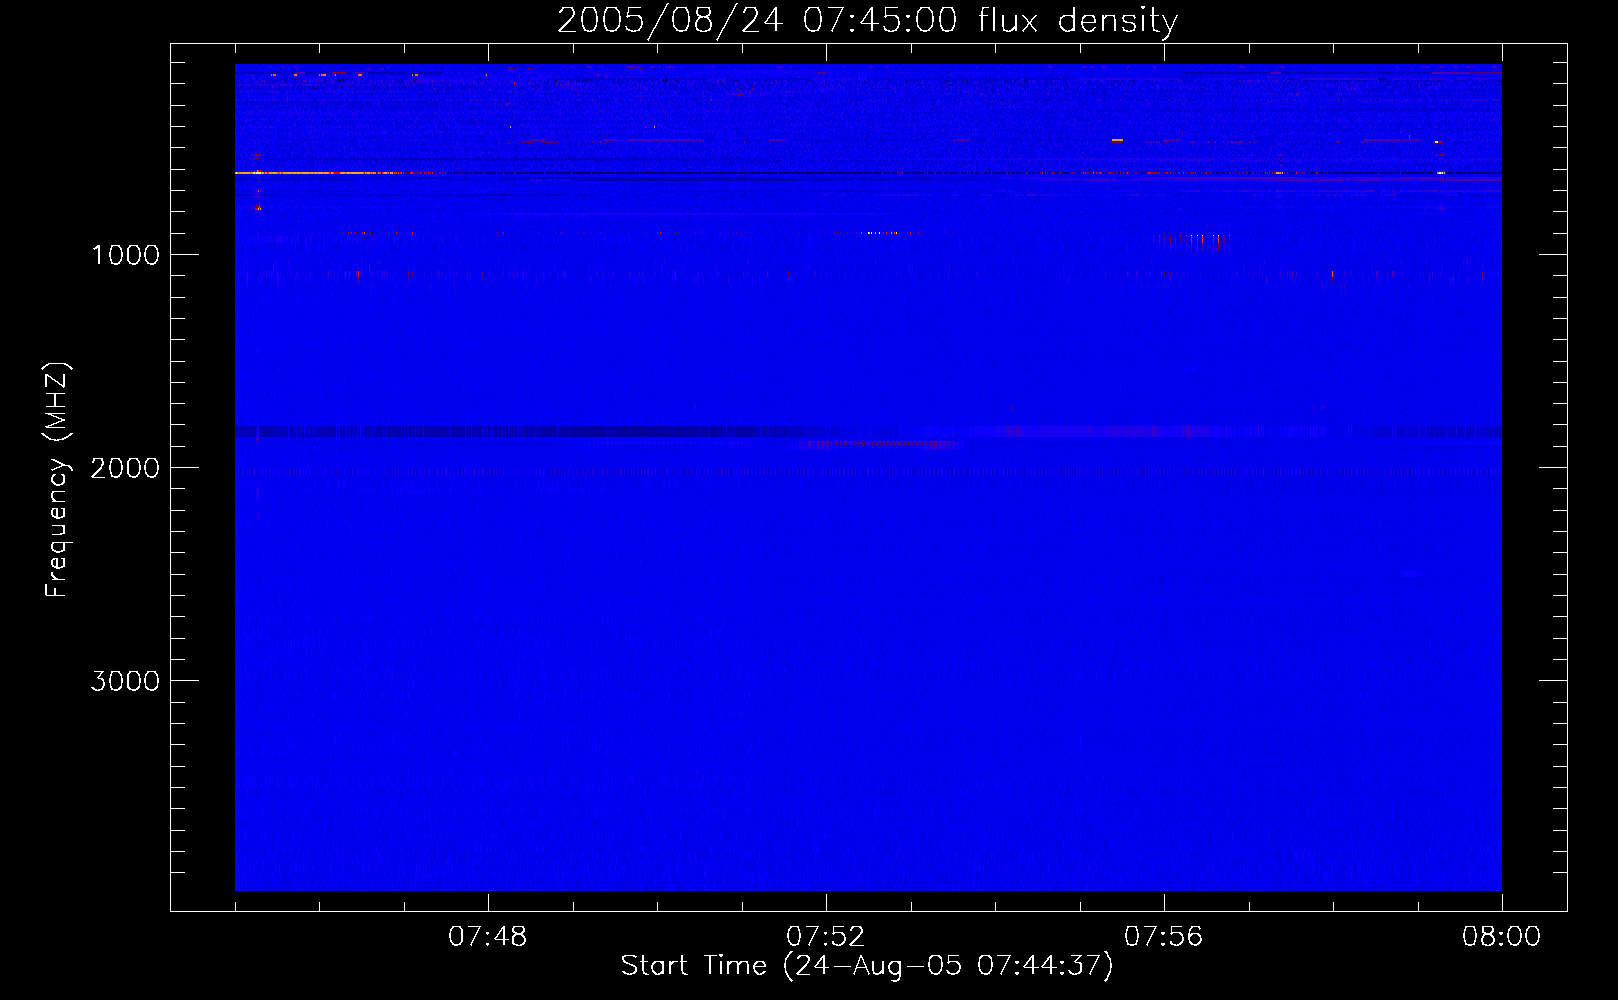
Task: Click the "Frequency (MHZ)" y-axis label
Action: [x=57, y=480]
